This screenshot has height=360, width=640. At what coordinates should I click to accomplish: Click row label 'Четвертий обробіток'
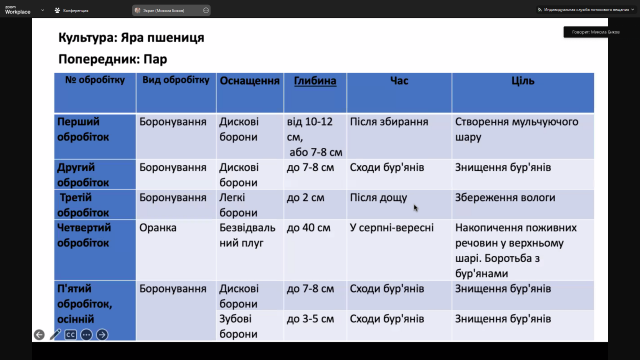(x=95, y=250)
